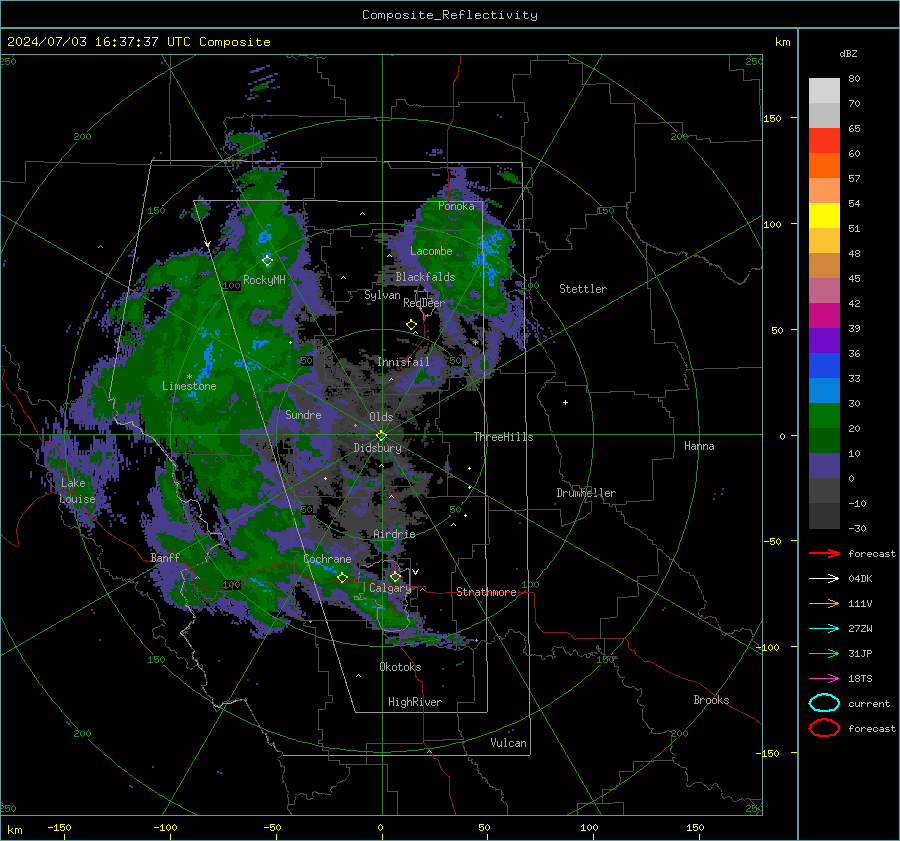Click the Blackfalds label
900x841 pixels.
[x=425, y=277]
